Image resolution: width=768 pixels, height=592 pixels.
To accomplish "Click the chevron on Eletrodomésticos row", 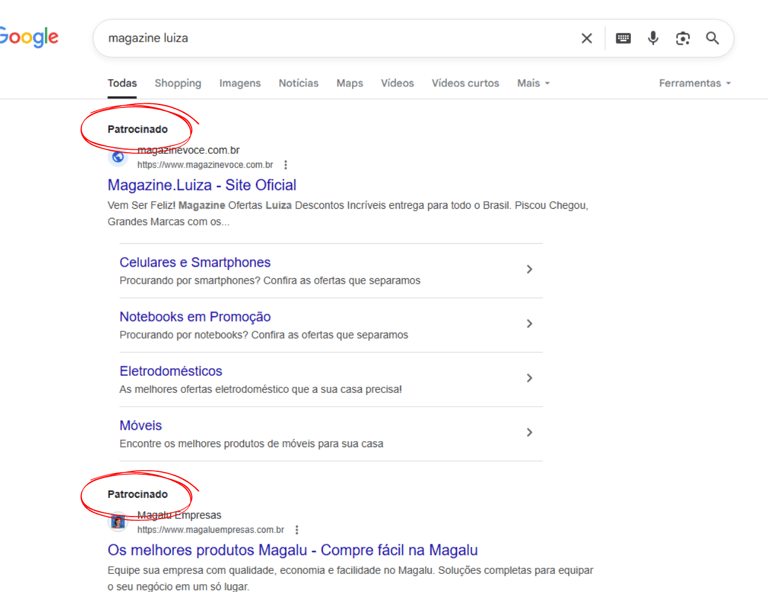I will (x=529, y=378).
